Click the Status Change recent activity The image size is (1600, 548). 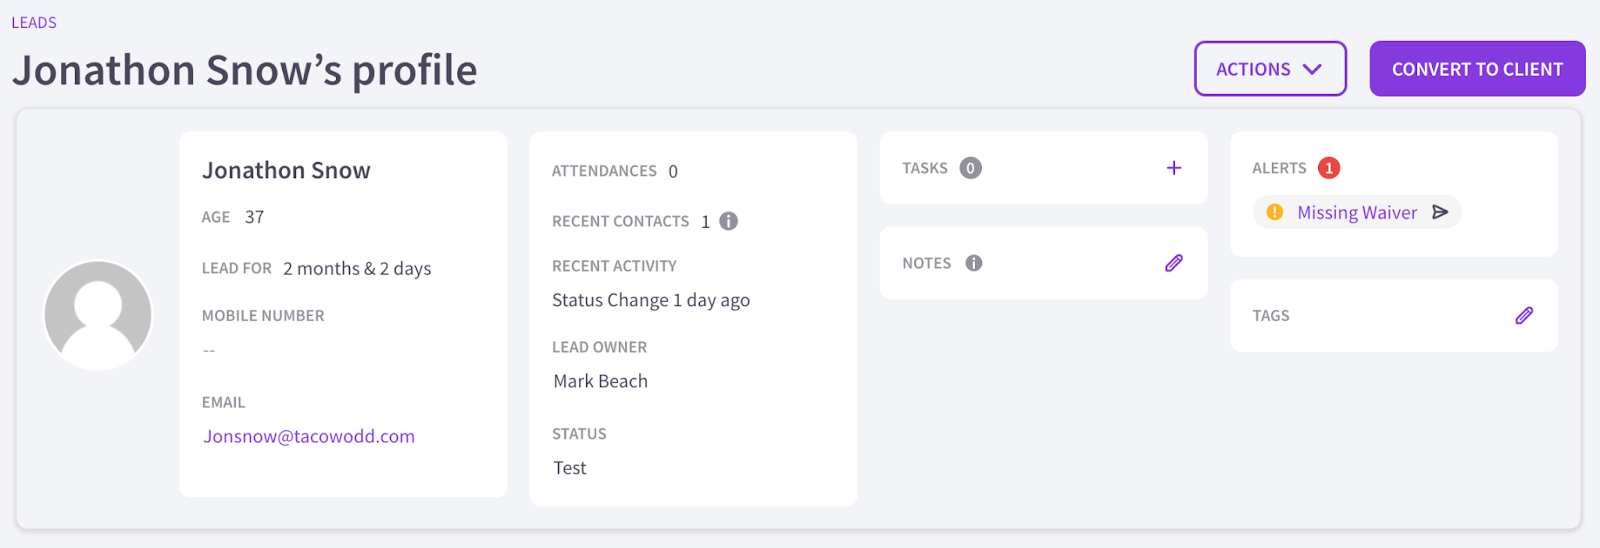[x=651, y=300]
